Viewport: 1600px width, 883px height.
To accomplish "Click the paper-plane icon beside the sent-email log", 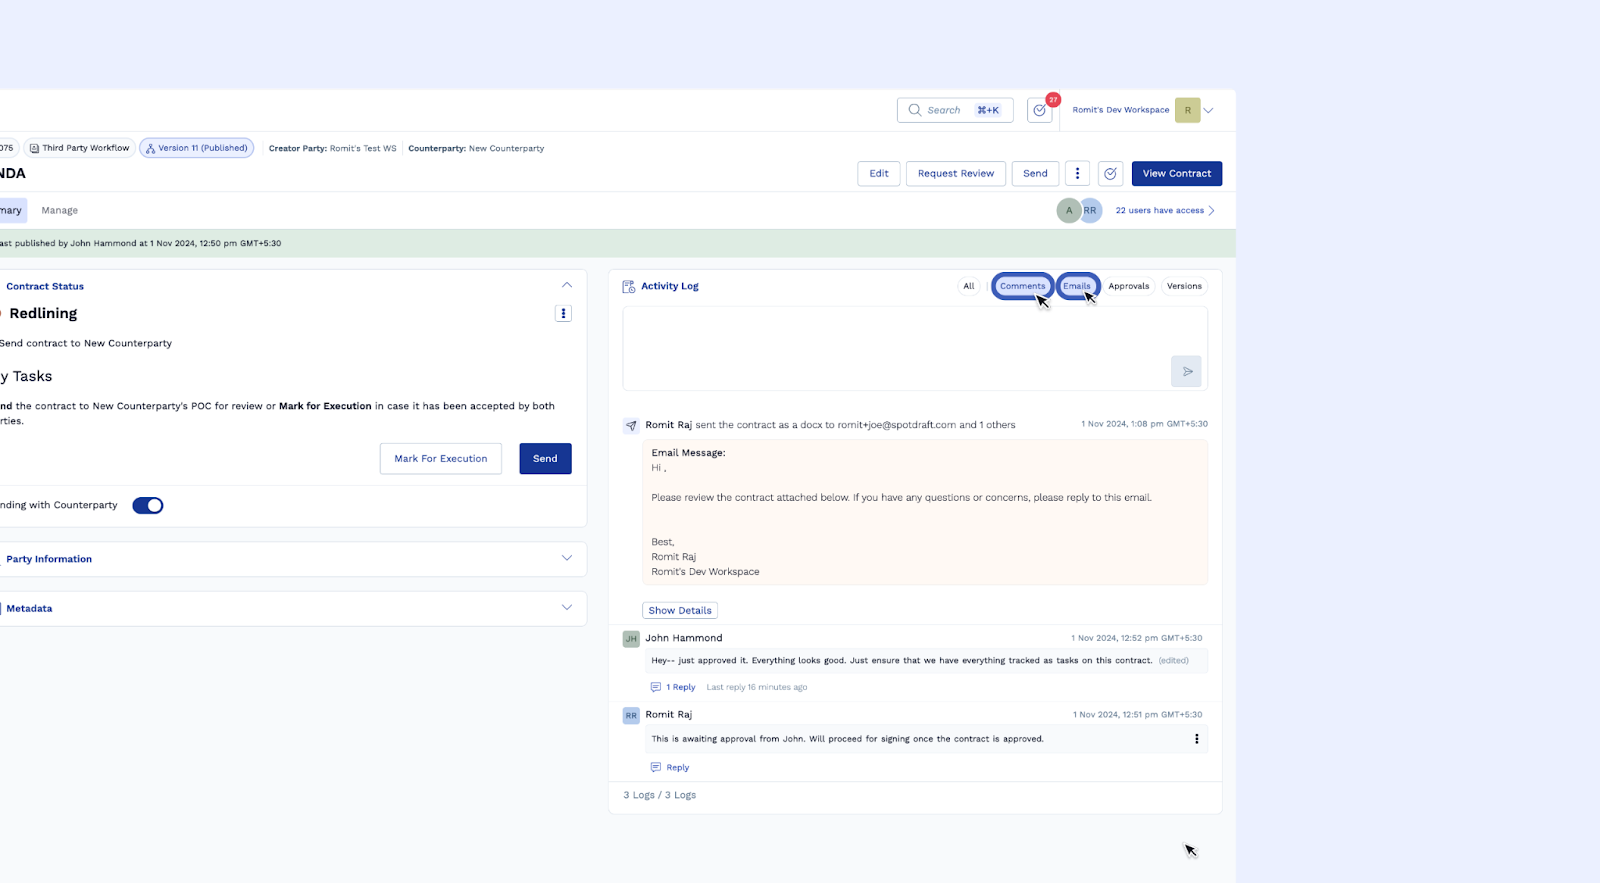I will (631, 425).
